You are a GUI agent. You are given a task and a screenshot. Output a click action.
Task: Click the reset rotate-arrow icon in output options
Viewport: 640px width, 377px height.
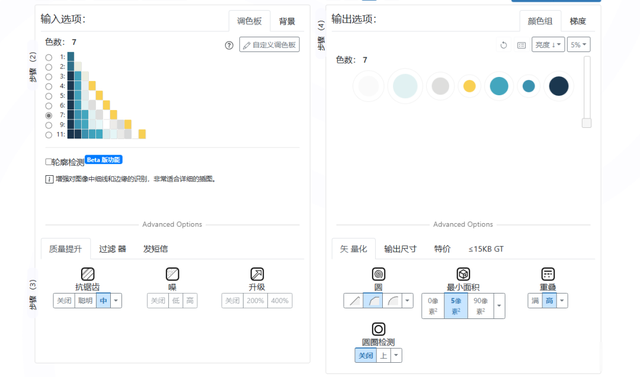point(504,45)
